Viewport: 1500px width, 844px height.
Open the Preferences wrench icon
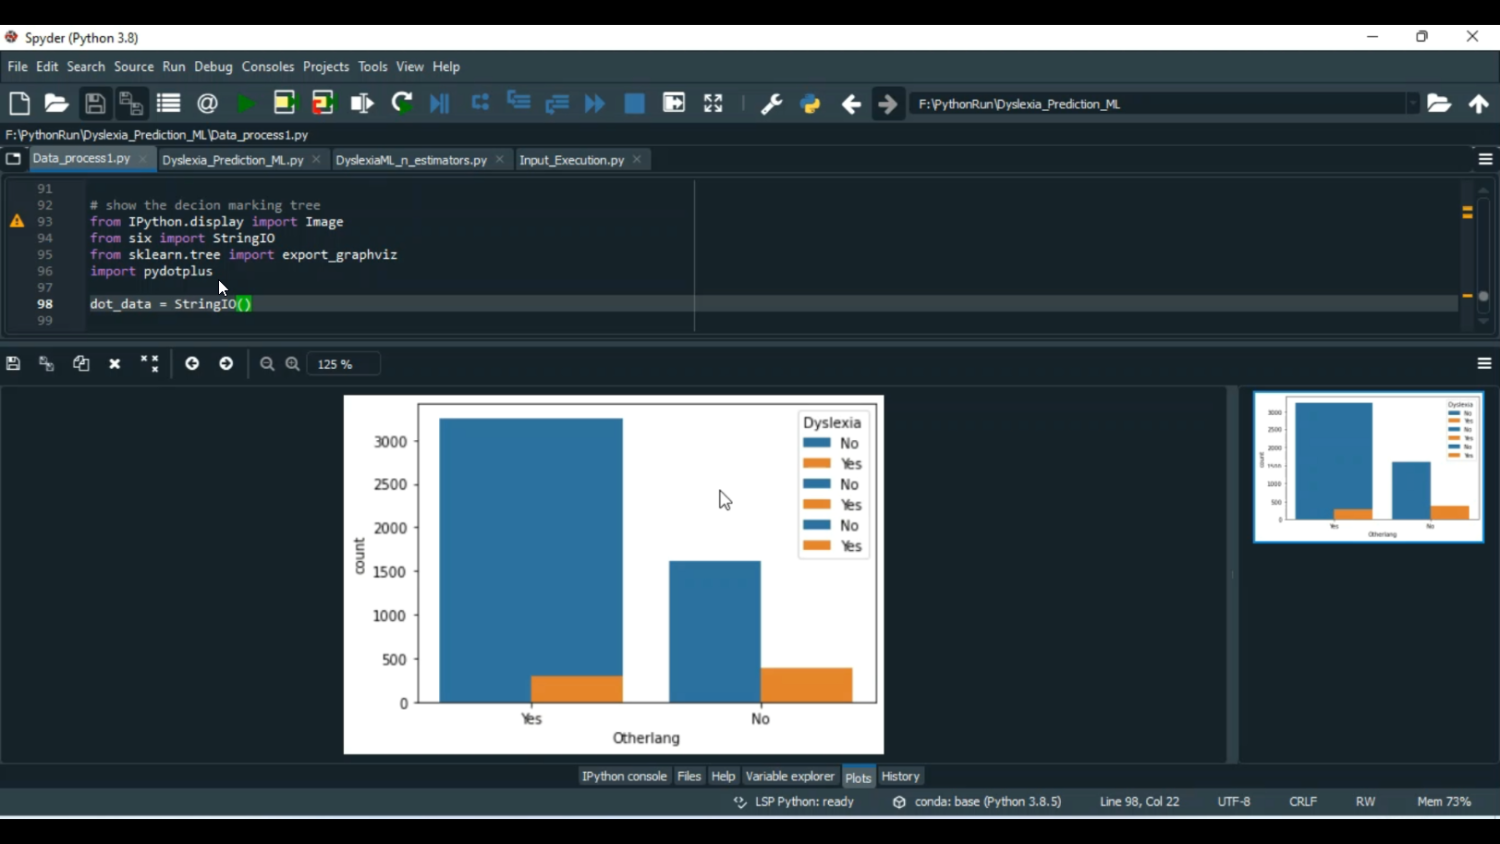point(771,103)
